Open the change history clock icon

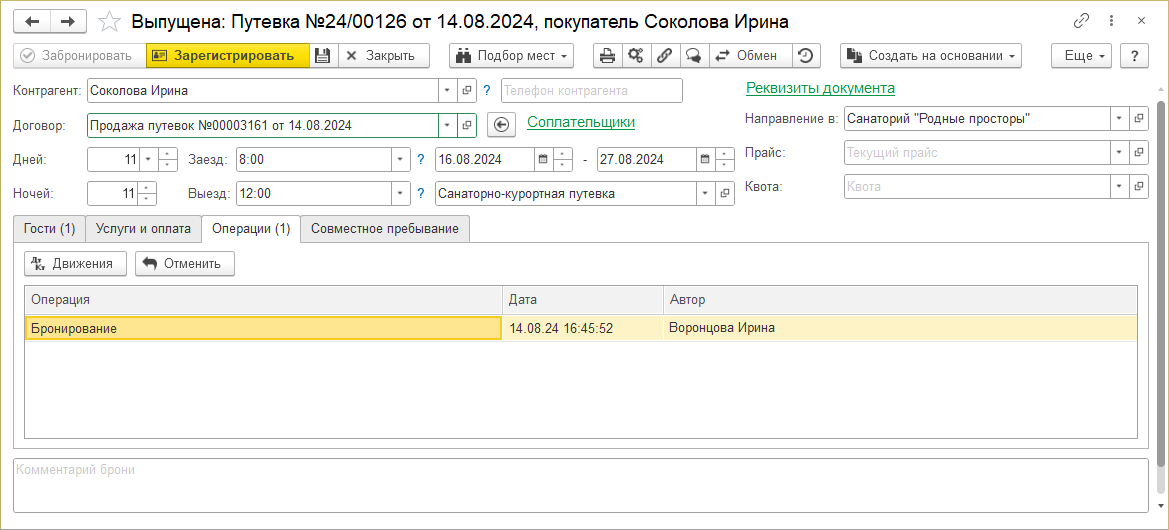[x=806, y=56]
